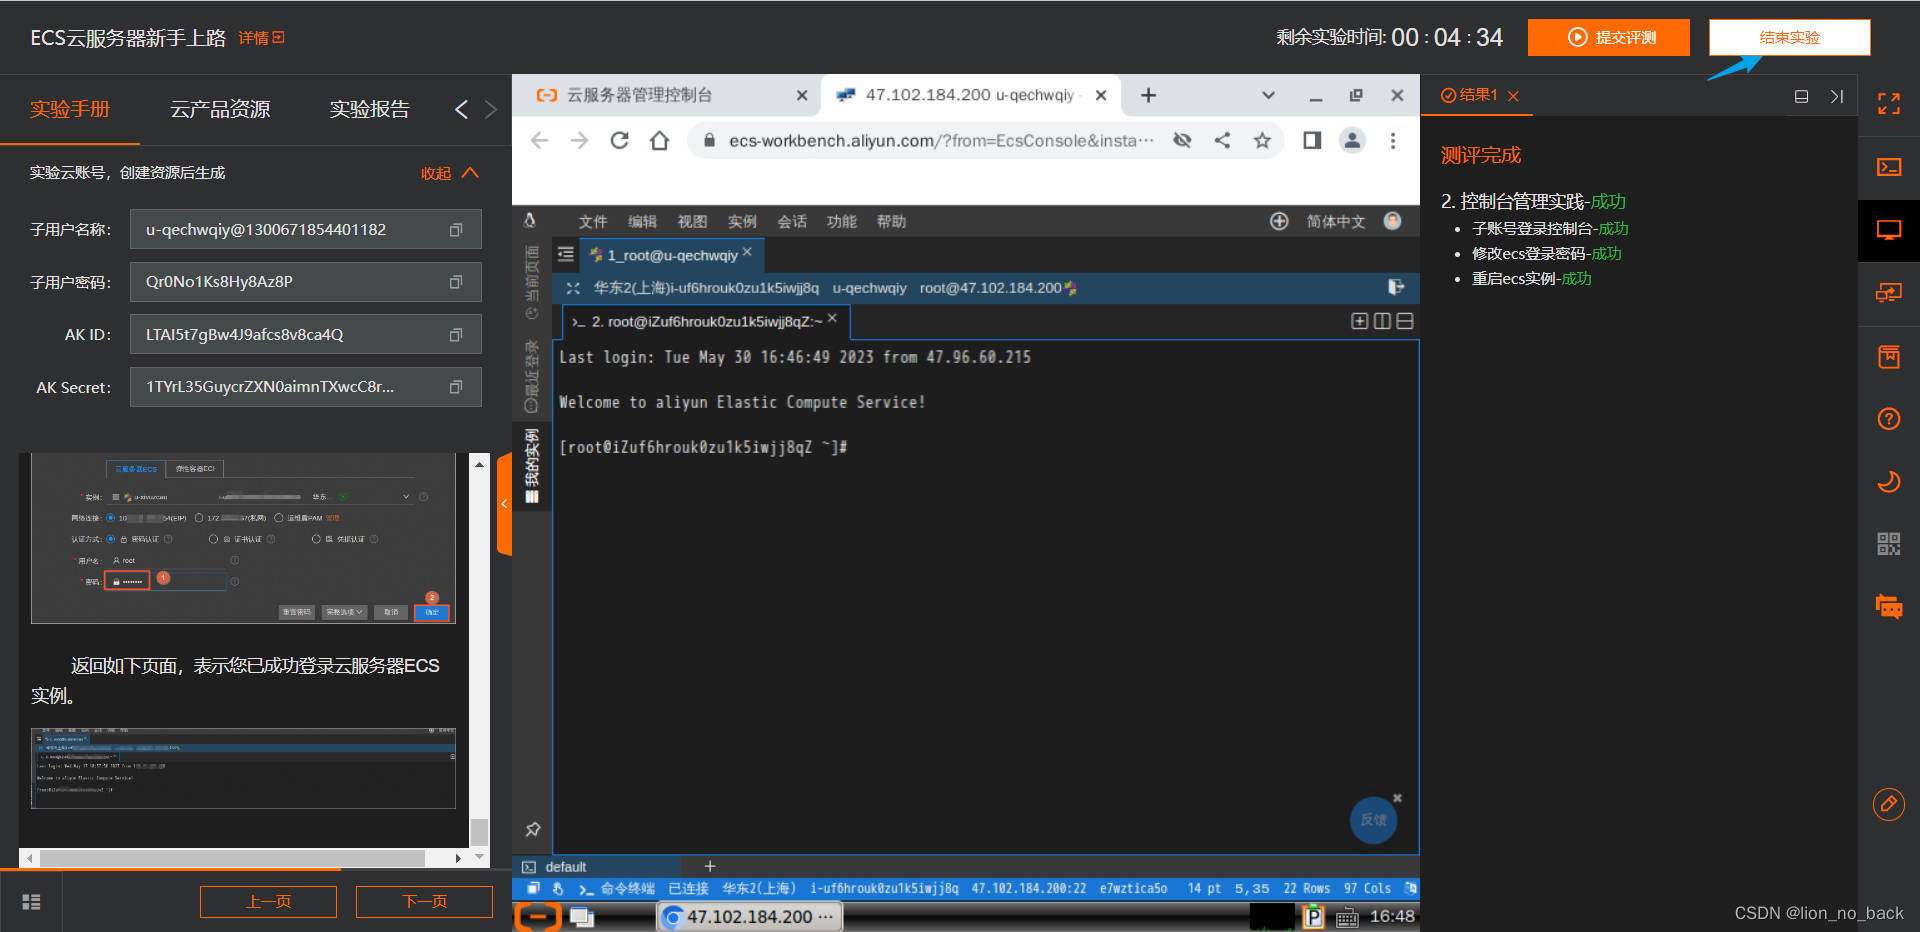Toggle browser side panel icon
The width and height of the screenshot is (1920, 932).
(x=1312, y=141)
